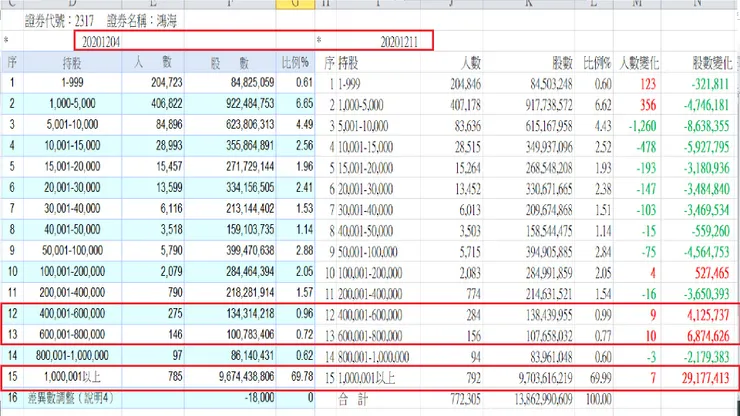Click the 6.65 percentage cell
The image size is (740, 416).
click(x=304, y=103)
